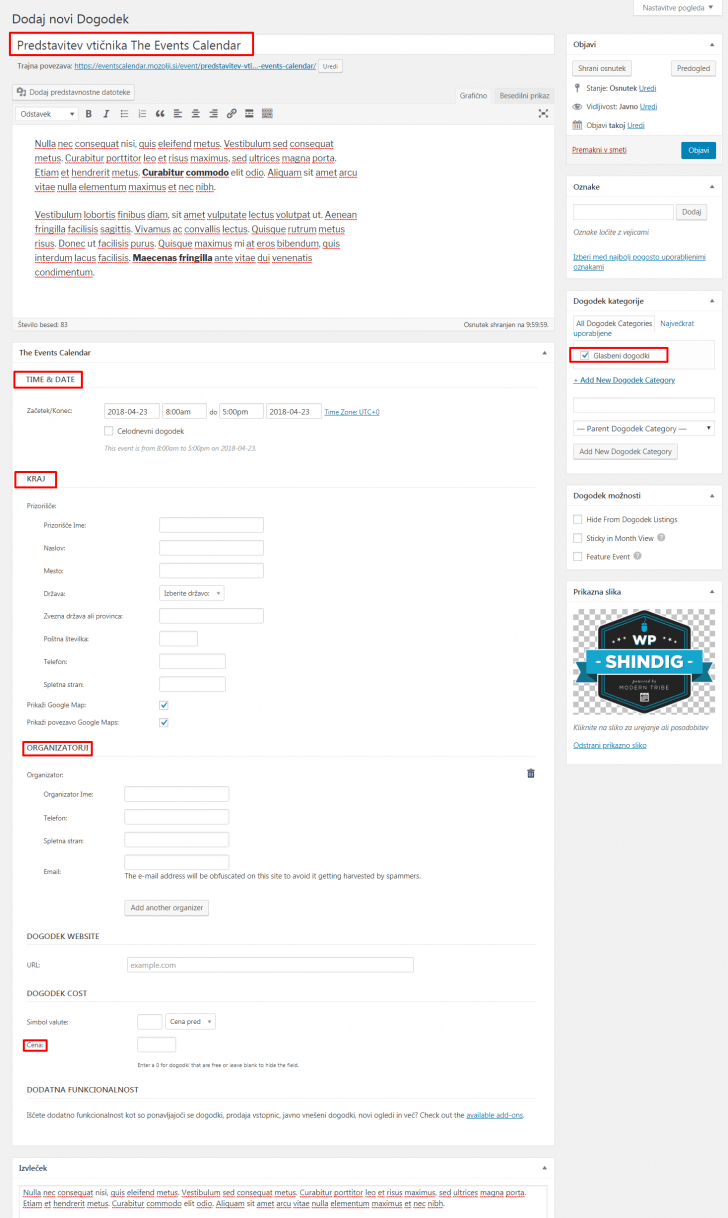
Task: Click the blue Objavi publish button
Action: click(x=698, y=150)
